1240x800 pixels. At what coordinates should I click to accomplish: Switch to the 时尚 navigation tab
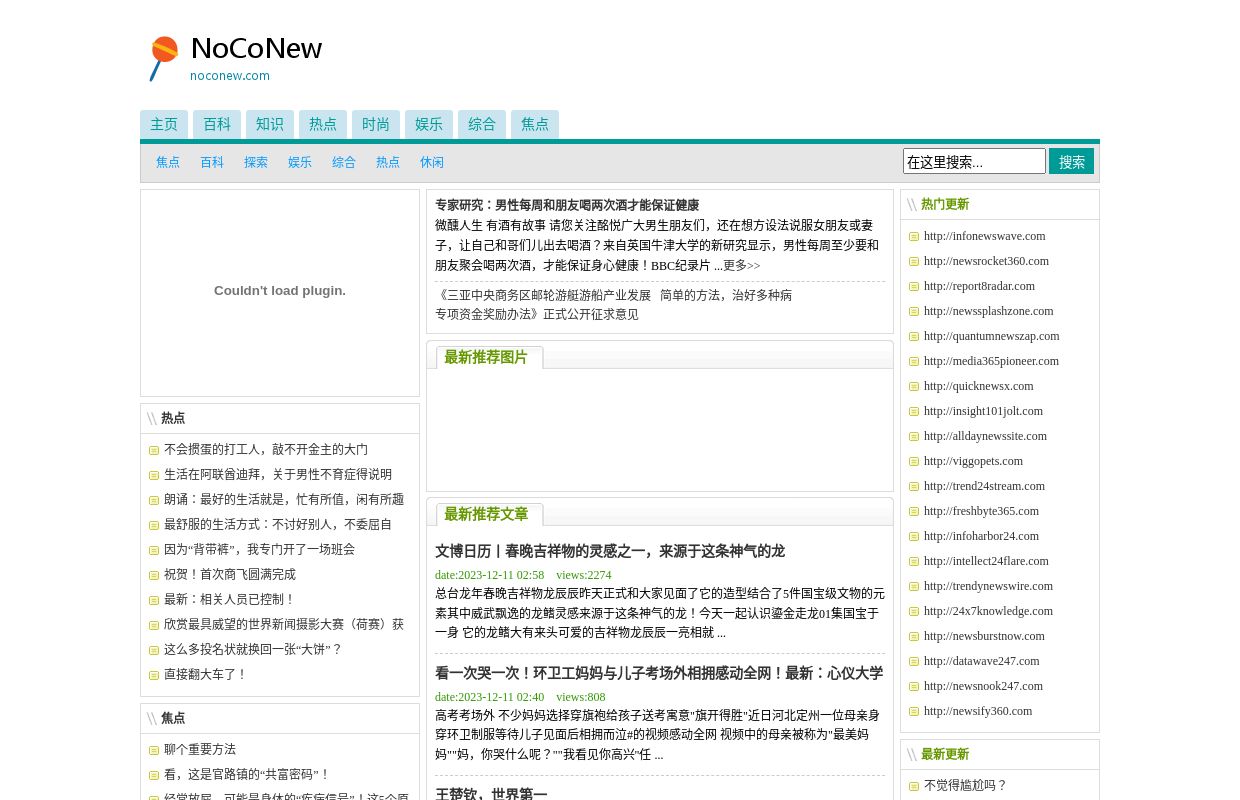point(376,125)
